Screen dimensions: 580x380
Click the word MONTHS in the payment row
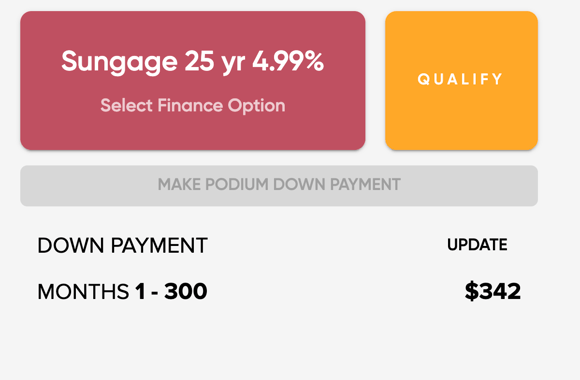click(x=83, y=292)
